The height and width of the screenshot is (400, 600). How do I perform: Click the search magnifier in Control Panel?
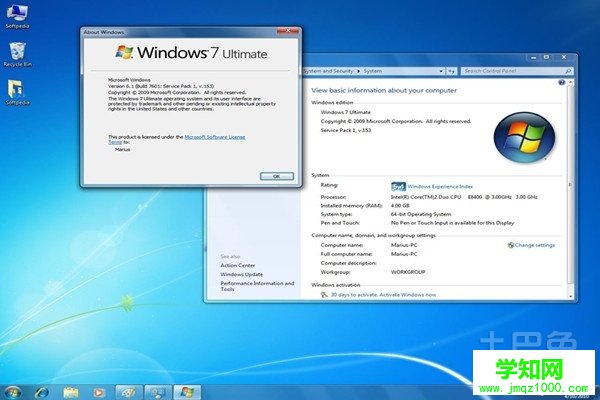point(568,71)
